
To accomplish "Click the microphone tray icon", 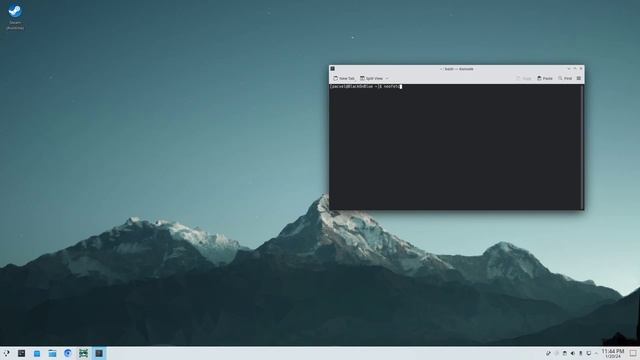I will click(x=580, y=353).
